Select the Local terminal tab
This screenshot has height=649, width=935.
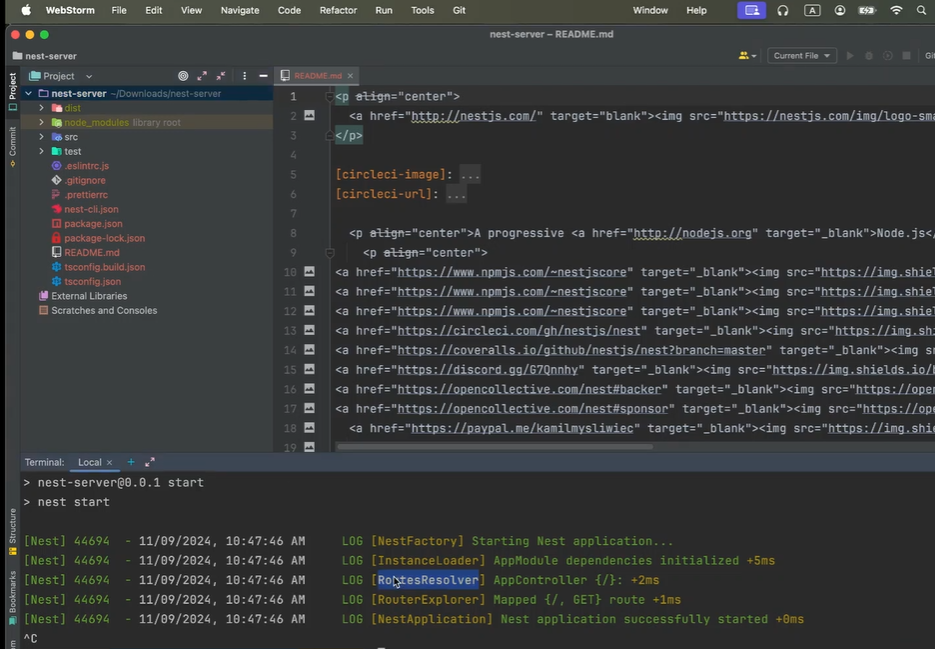point(89,462)
